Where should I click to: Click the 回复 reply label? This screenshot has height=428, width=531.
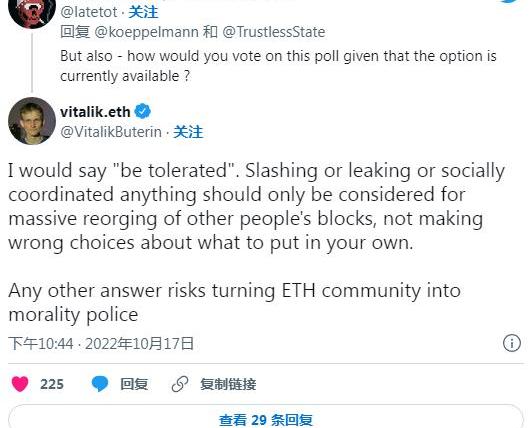coord(134,384)
